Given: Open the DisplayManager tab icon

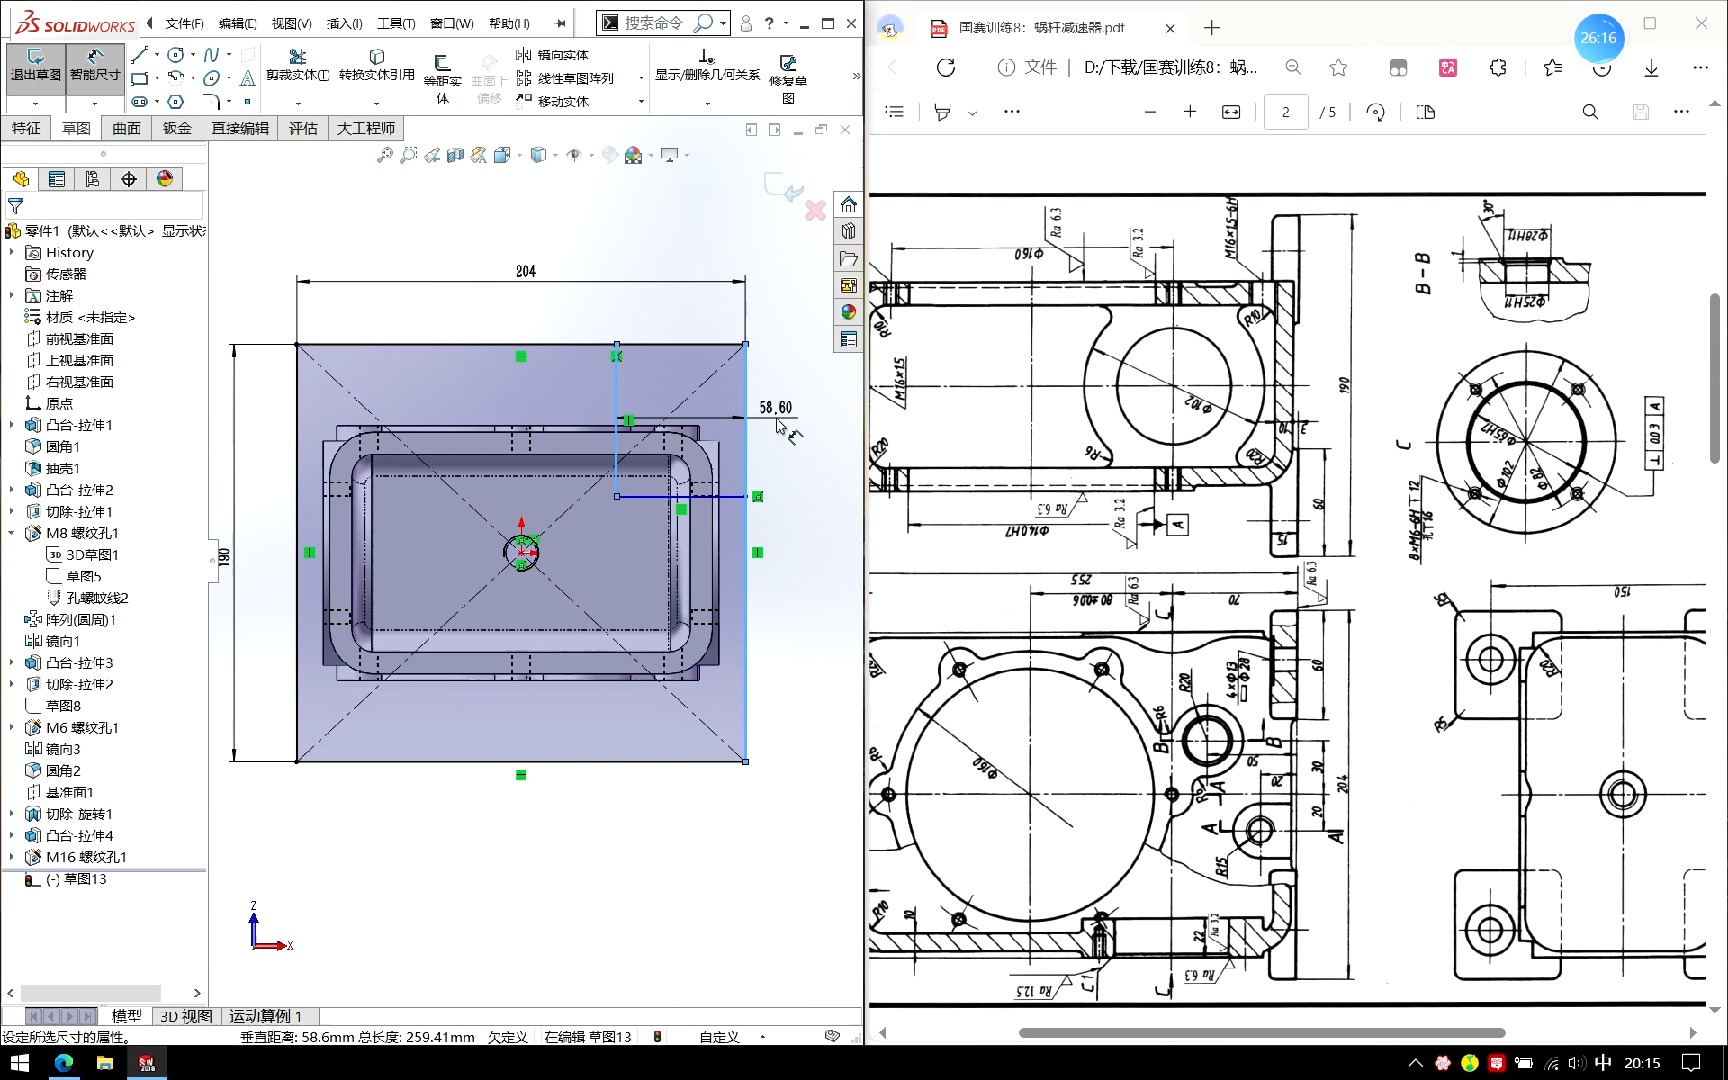Looking at the screenshot, I should pos(164,179).
